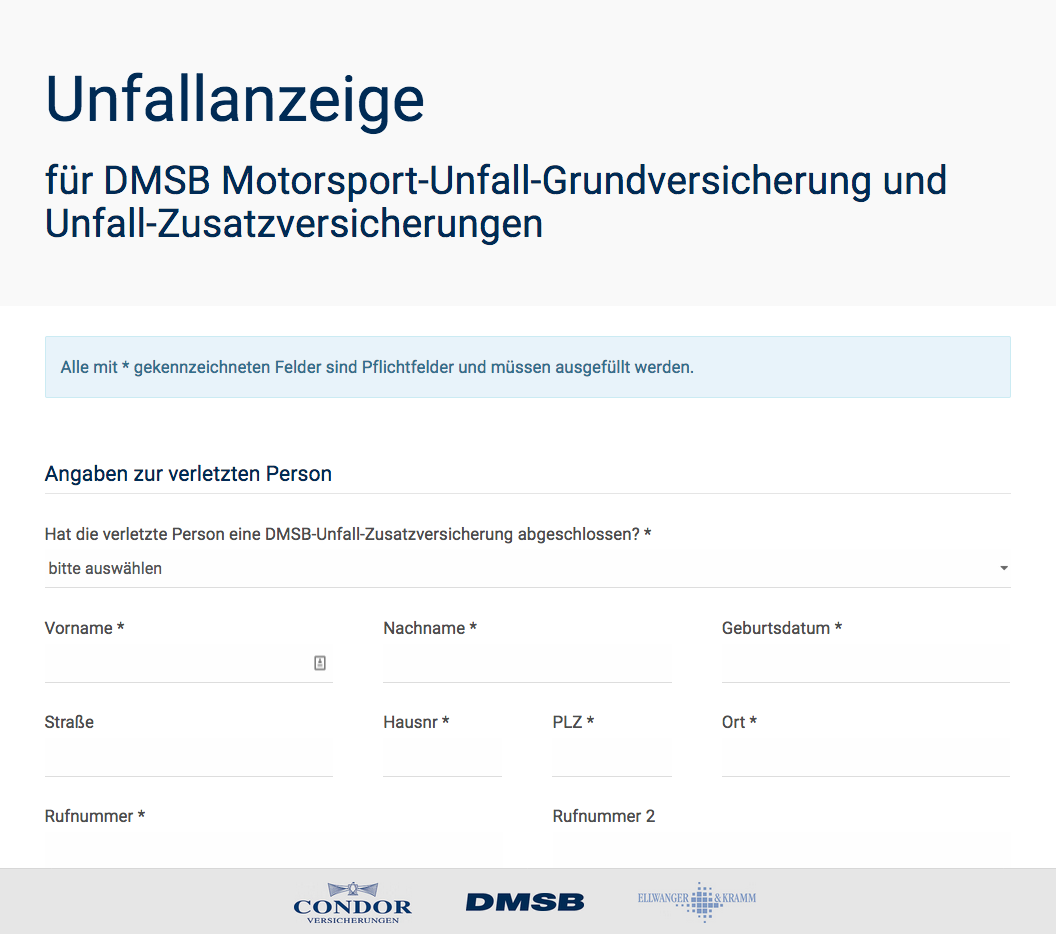Click the Rufnummer 2 label
Image resolution: width=1056 pixels, height=934 pixels.
click(x=603, y=816)
